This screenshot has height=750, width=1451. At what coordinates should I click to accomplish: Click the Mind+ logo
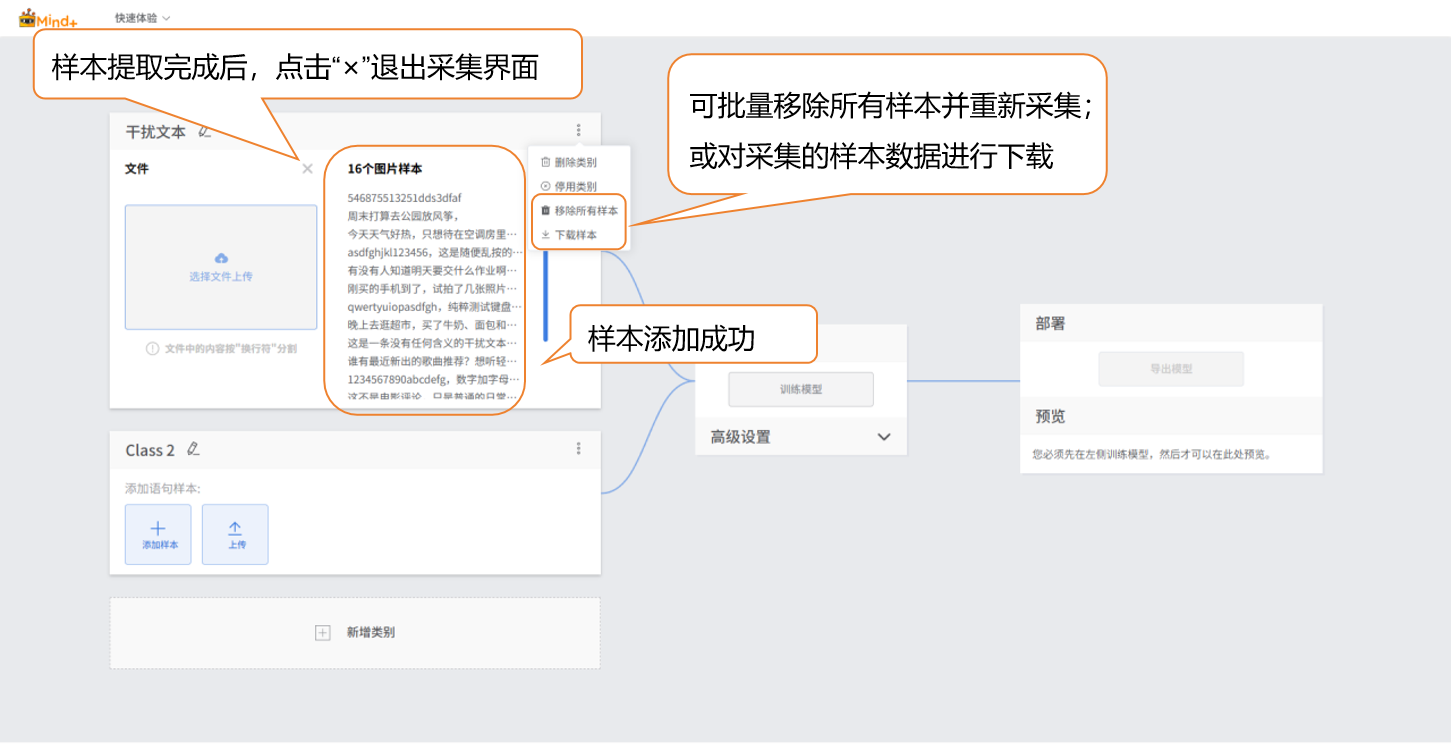coord(48,18)
